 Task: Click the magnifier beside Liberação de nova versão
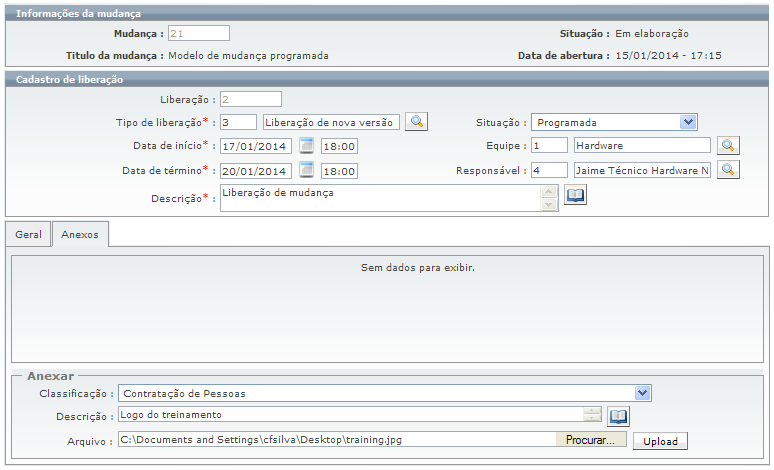416,122
